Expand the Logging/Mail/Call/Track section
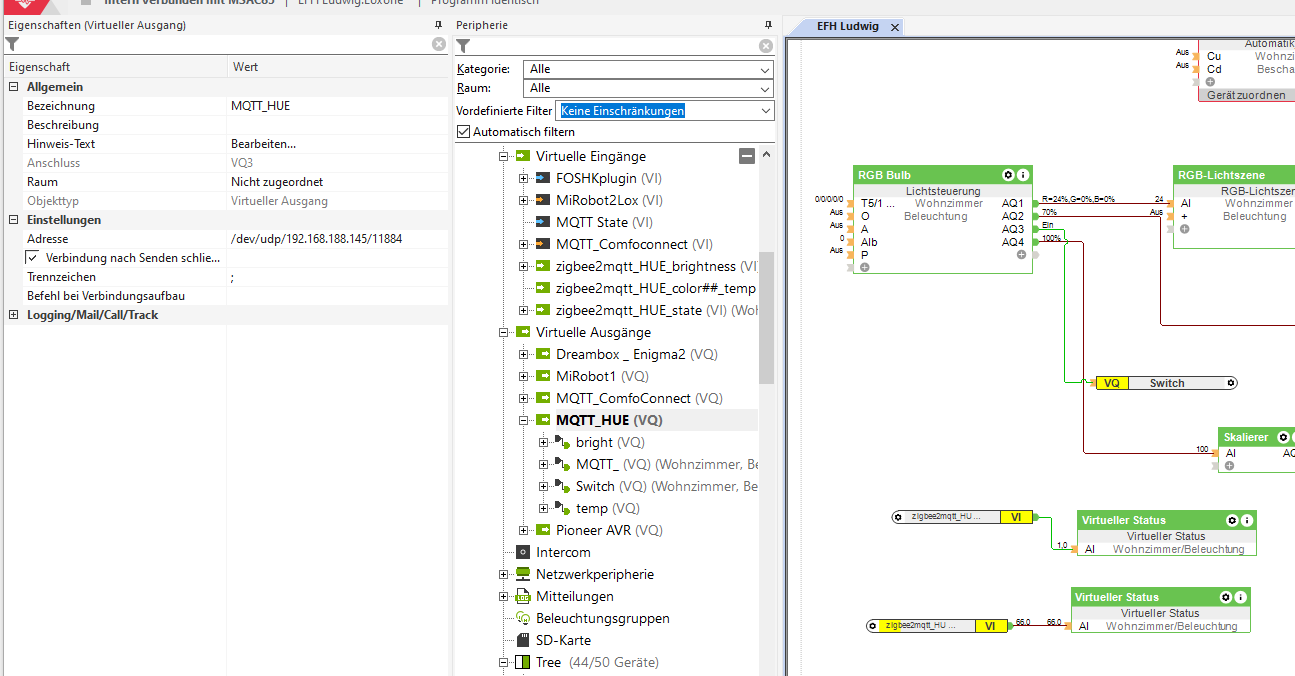Viewport: 1295px width, 676px height. point(14,315)
